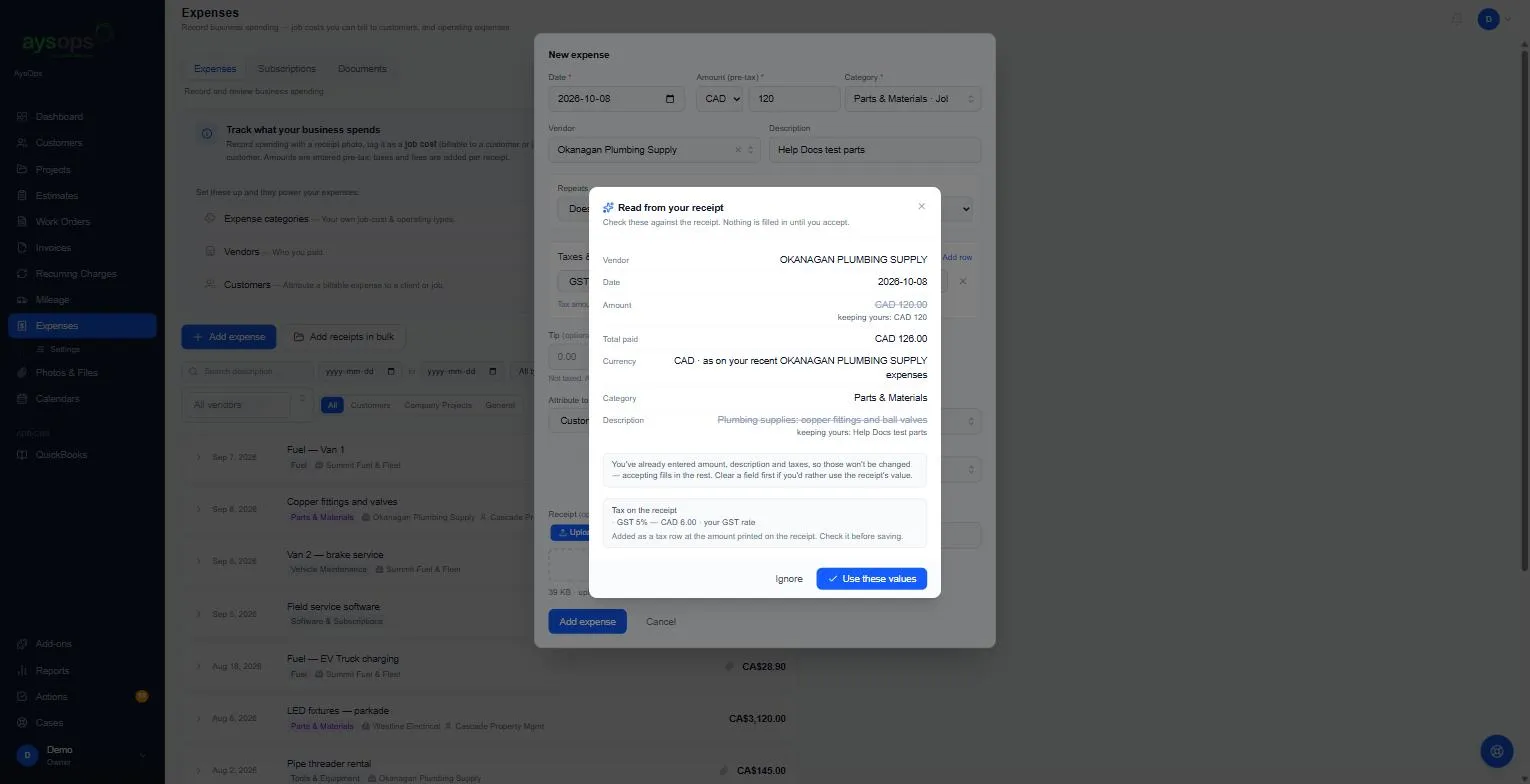Open Dashboard in sidebar
Image resolution: width=1530 pixels, height=784 pixels.
coord(59,117)
